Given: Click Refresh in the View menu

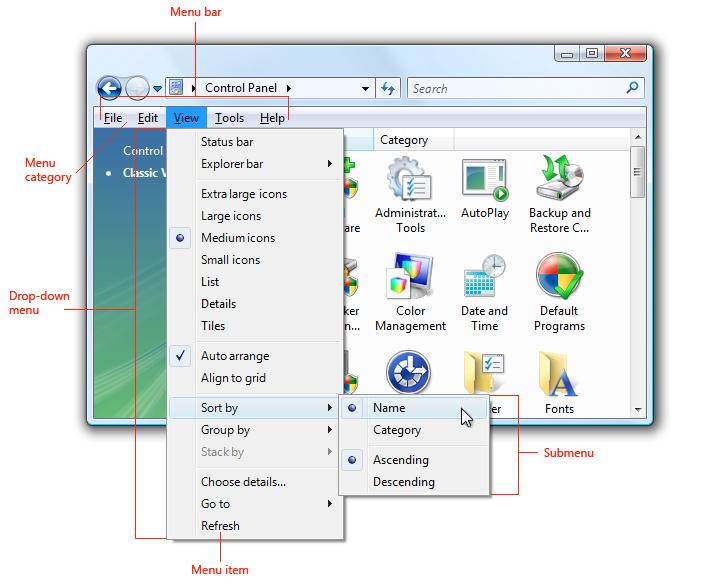Looking at the screenshot, I should [220, 526].
